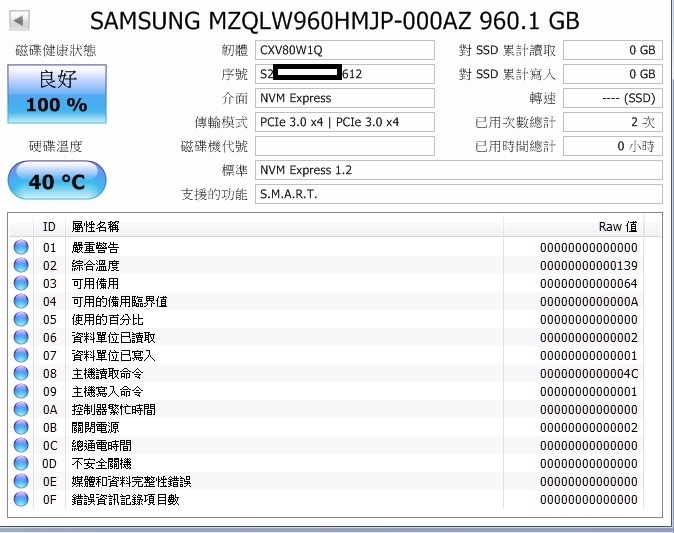Image resolution: width=674 pixels, height=533 pixels.
Task: Select the 不安全關機 attribute name
Action: 101,464
